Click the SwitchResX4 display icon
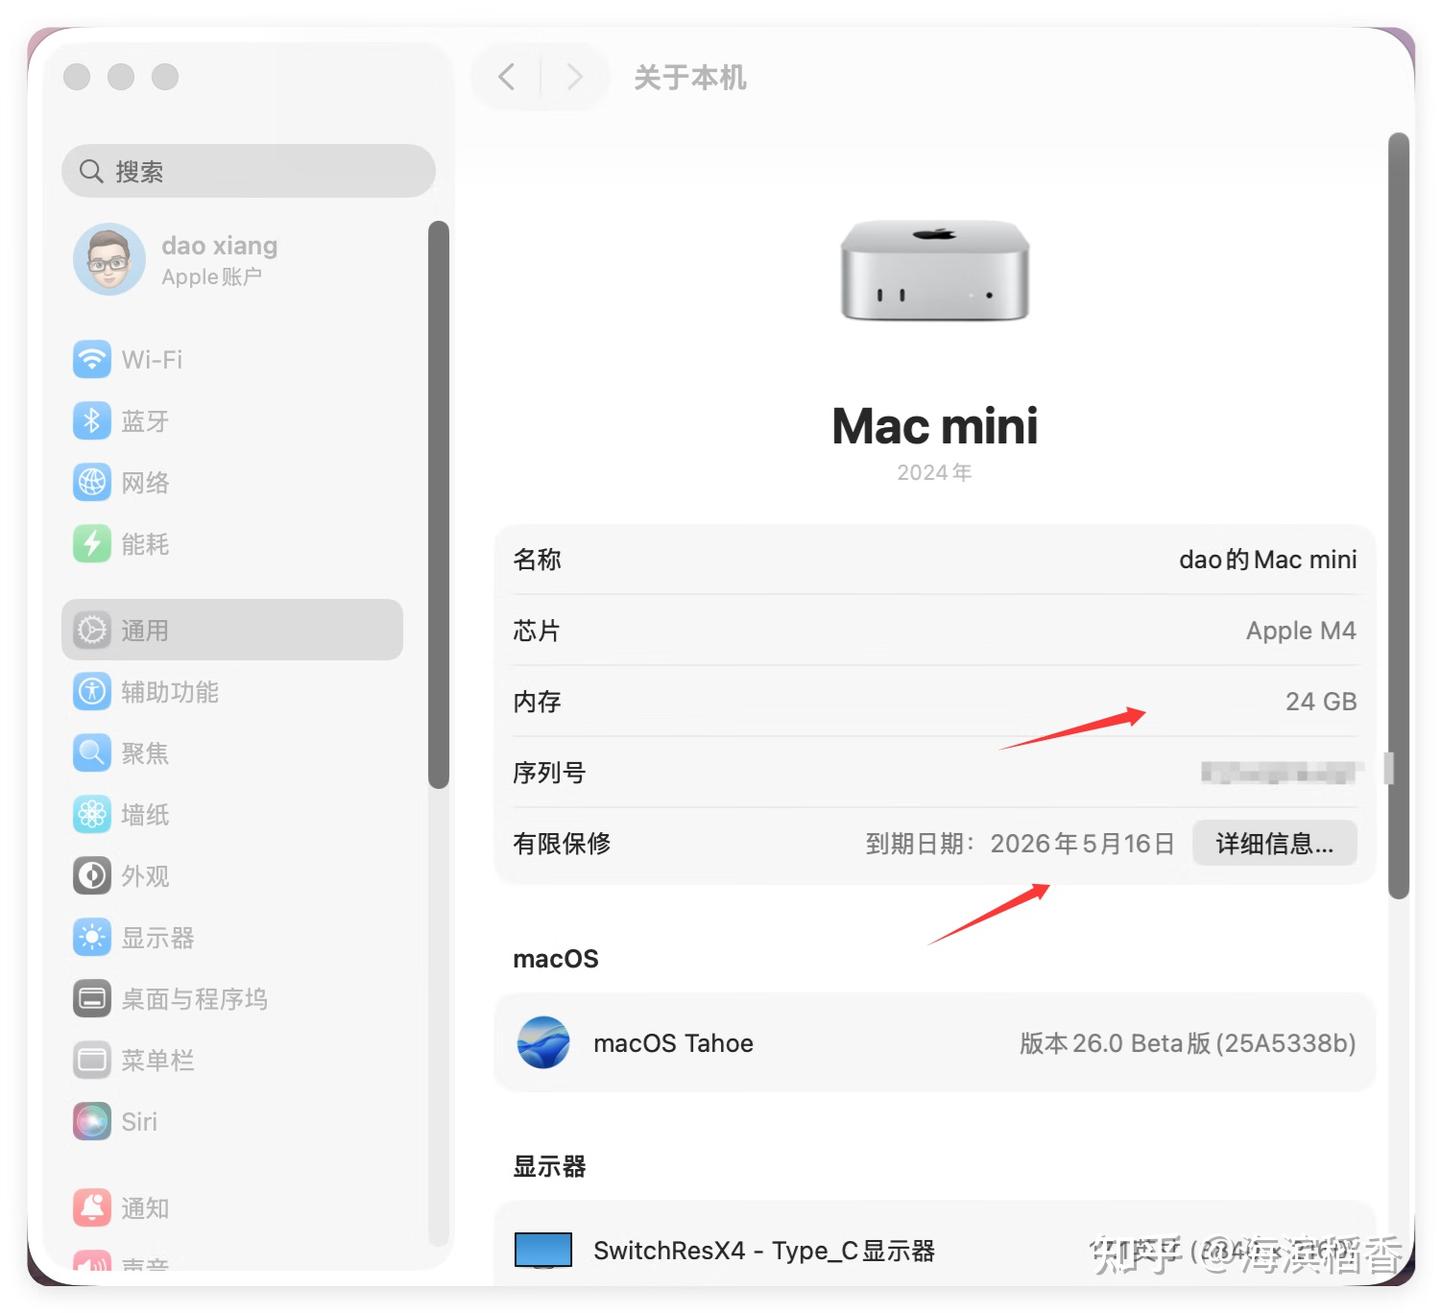Viewport: 1440px width, 1313px height. point(543,1250)
